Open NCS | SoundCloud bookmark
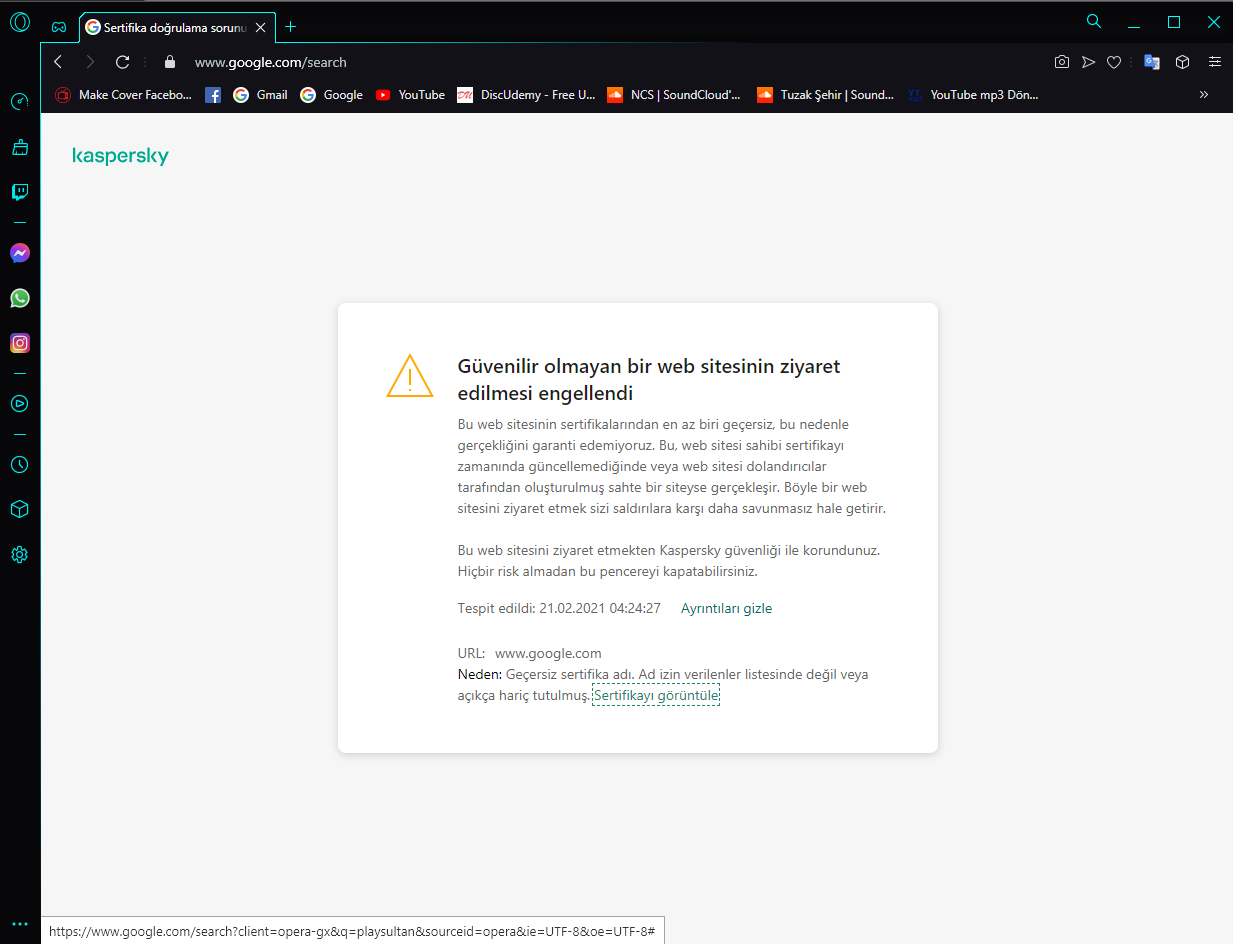The width and height of the screenshot is (1233, 944). tap(674, 95)
